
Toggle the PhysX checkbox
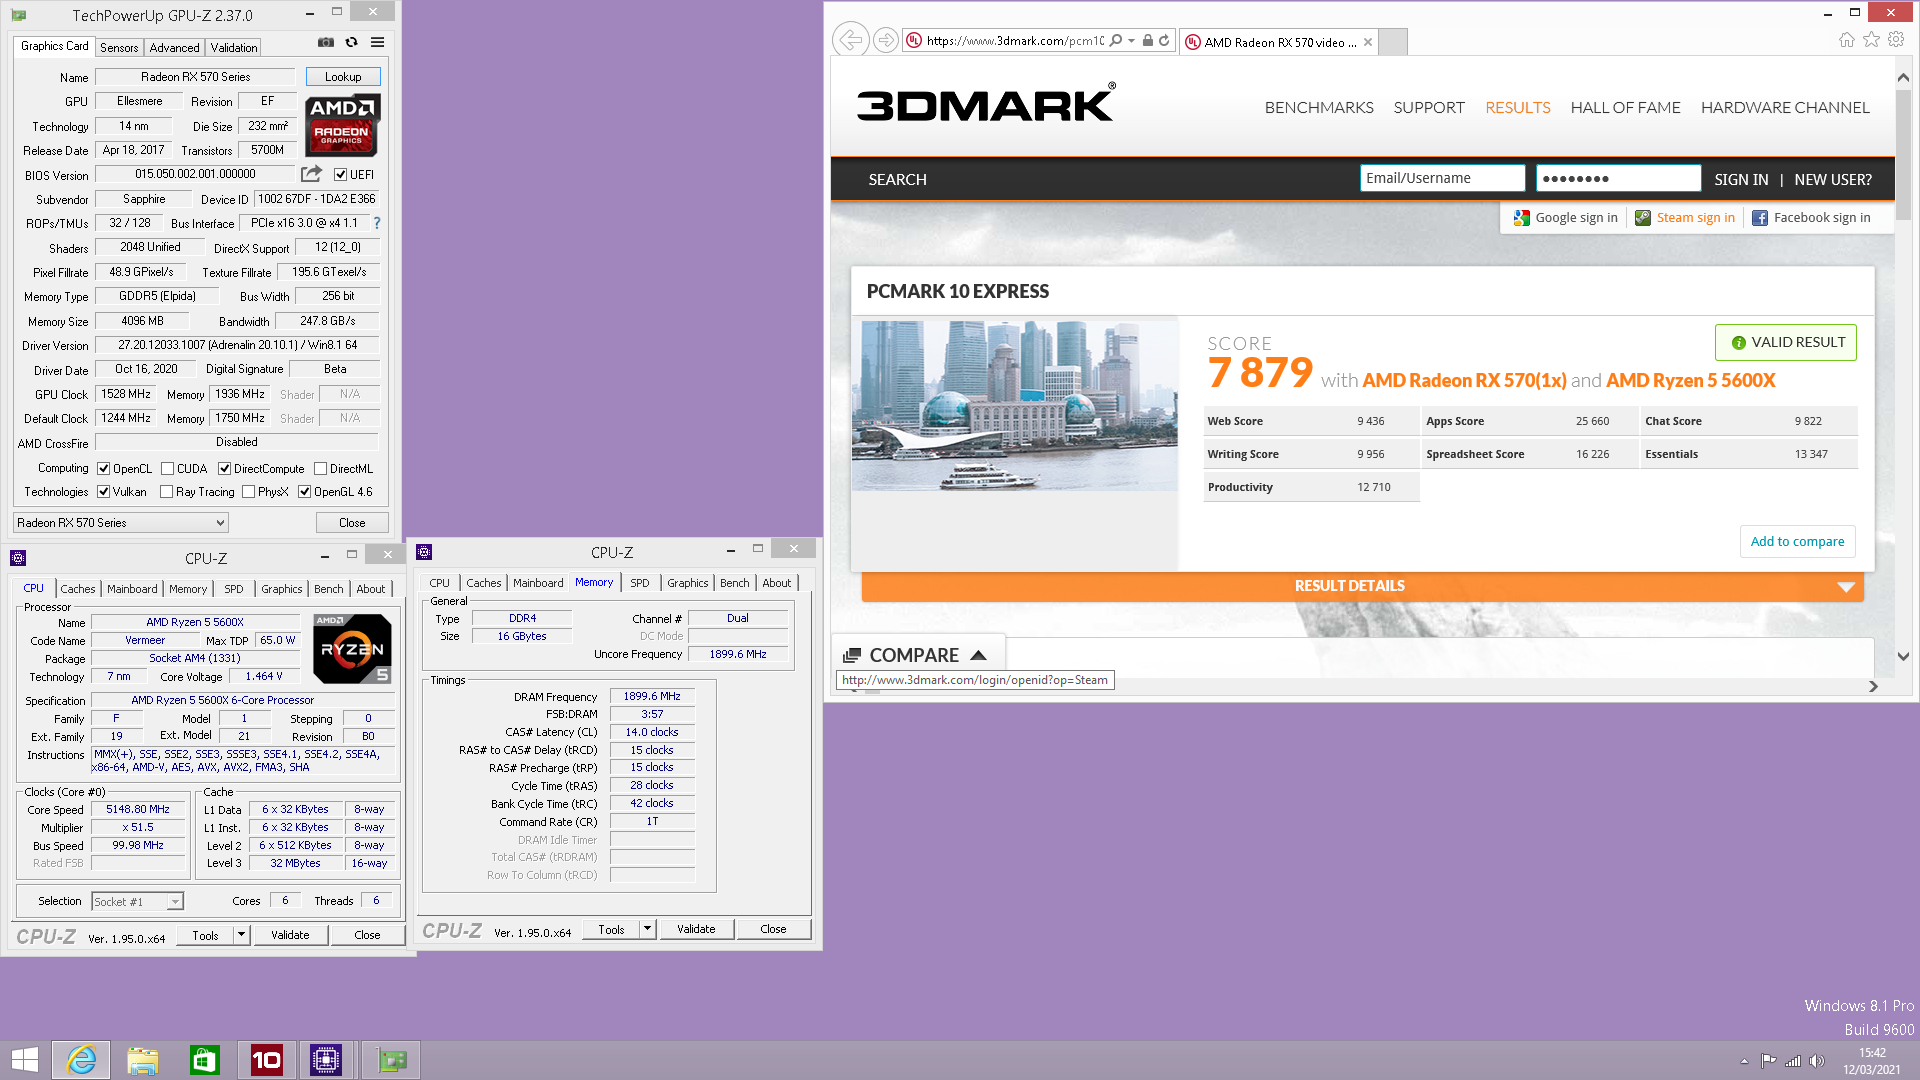(x=248, y=491)
